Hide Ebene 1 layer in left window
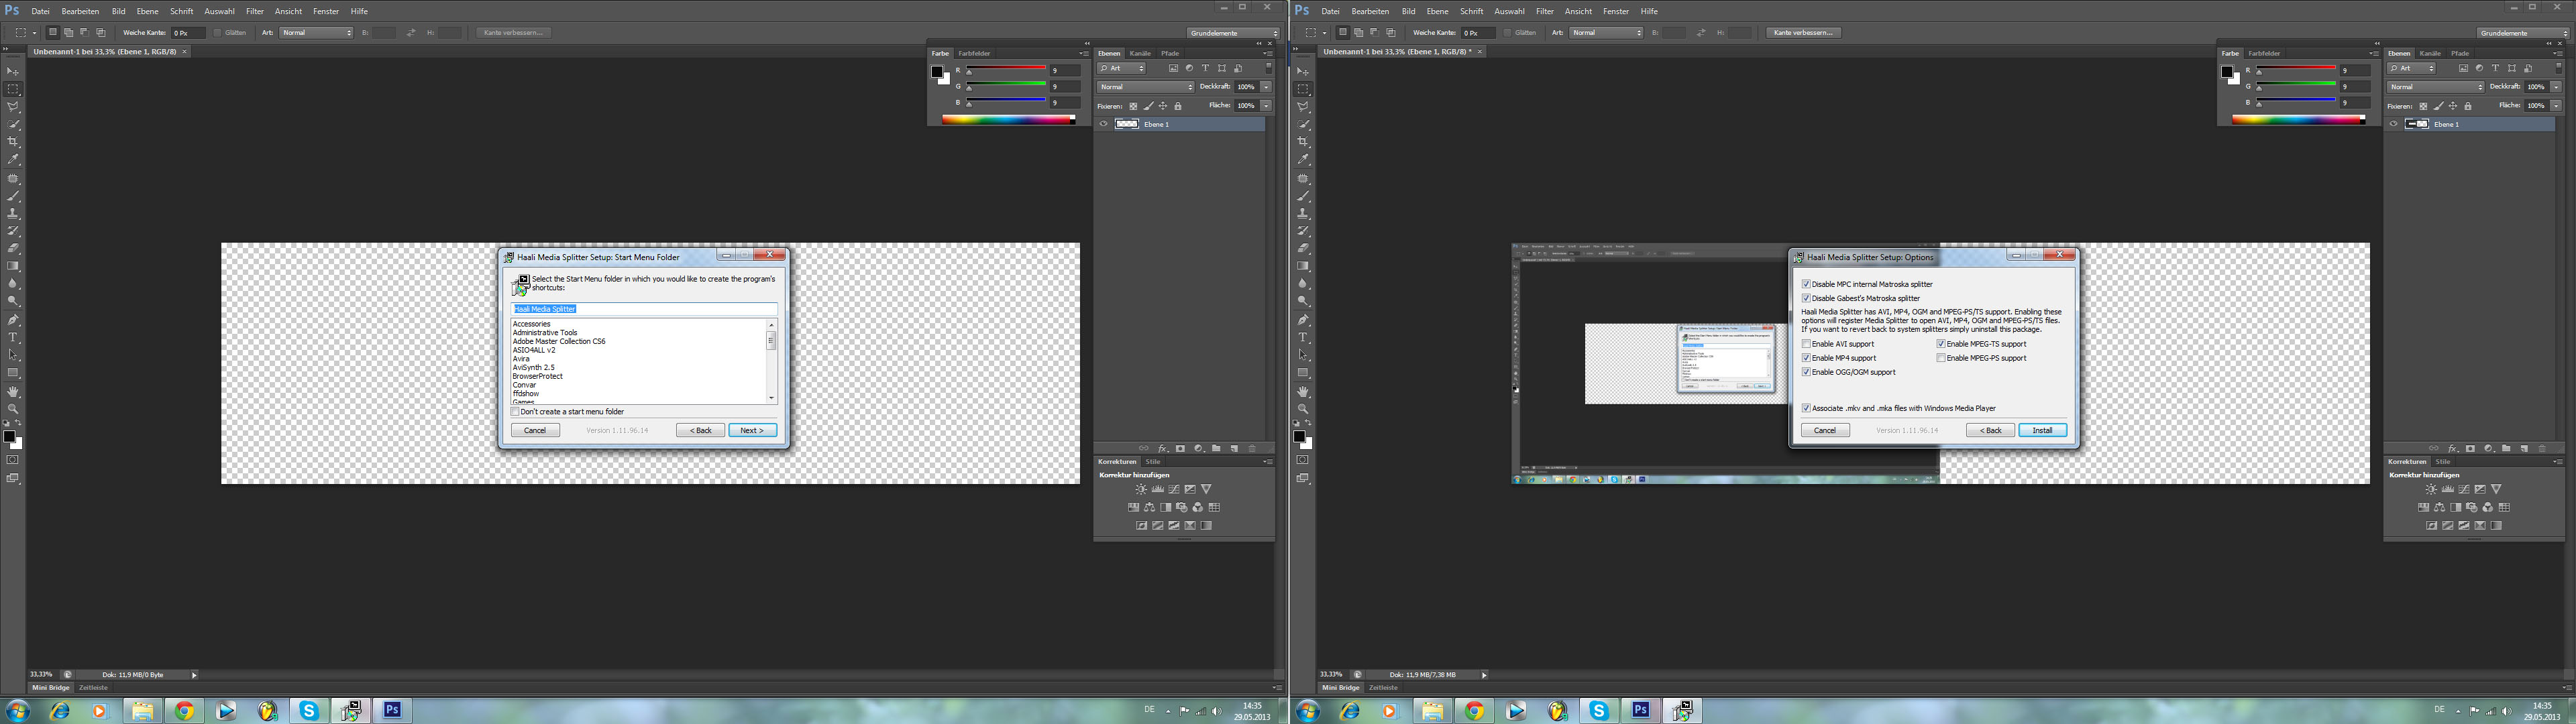Viewport: 2576px width, 724px height. pos(1103,124)
